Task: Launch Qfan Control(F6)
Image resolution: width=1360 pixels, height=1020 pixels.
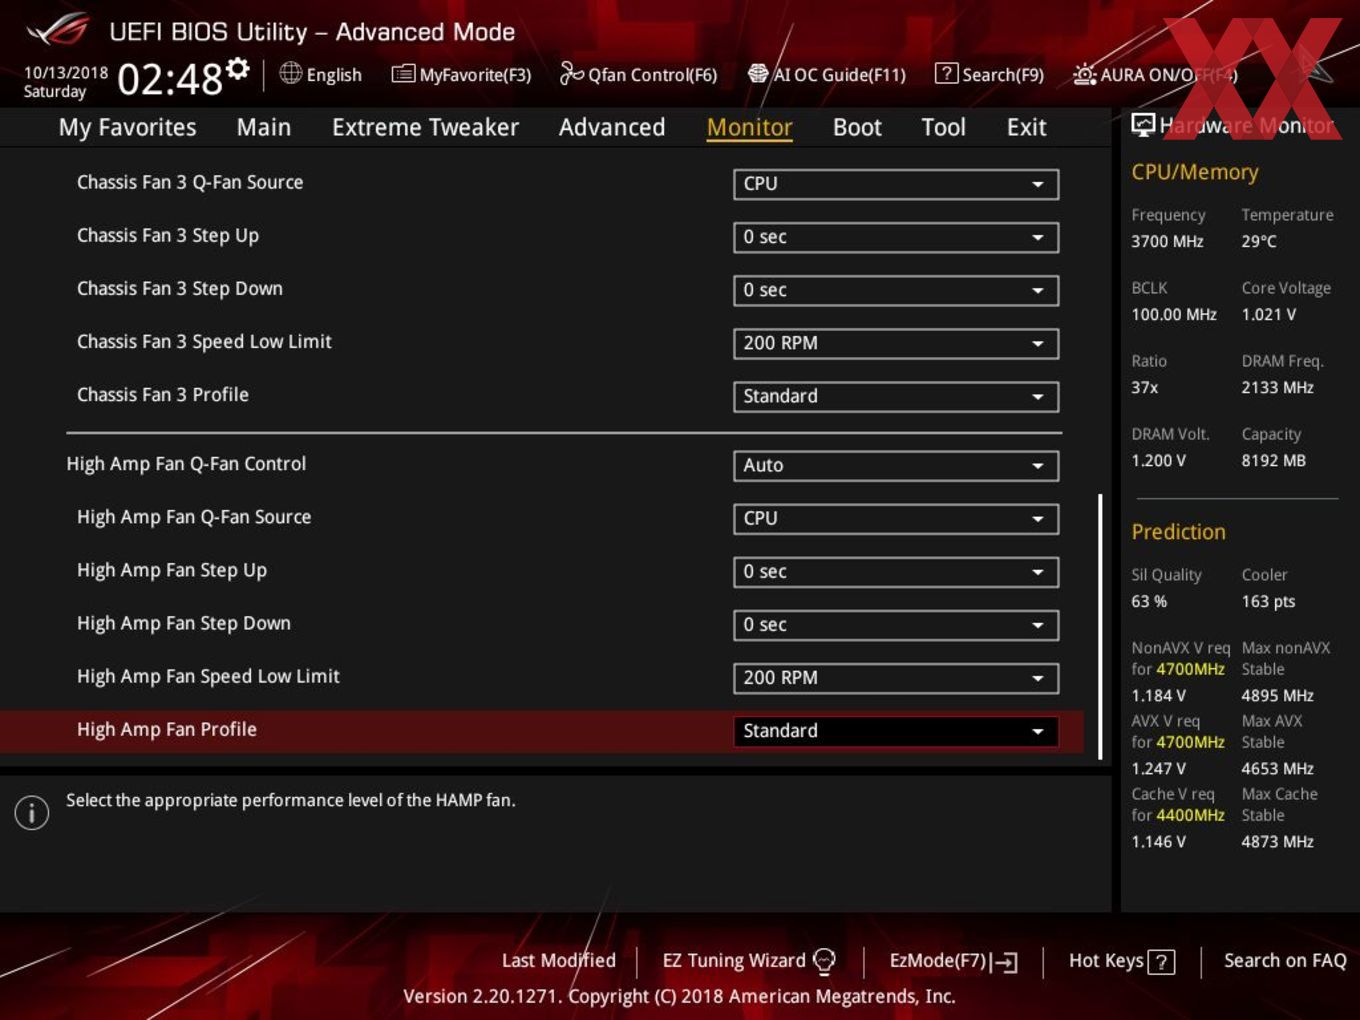Action: (x=638, y=74)
